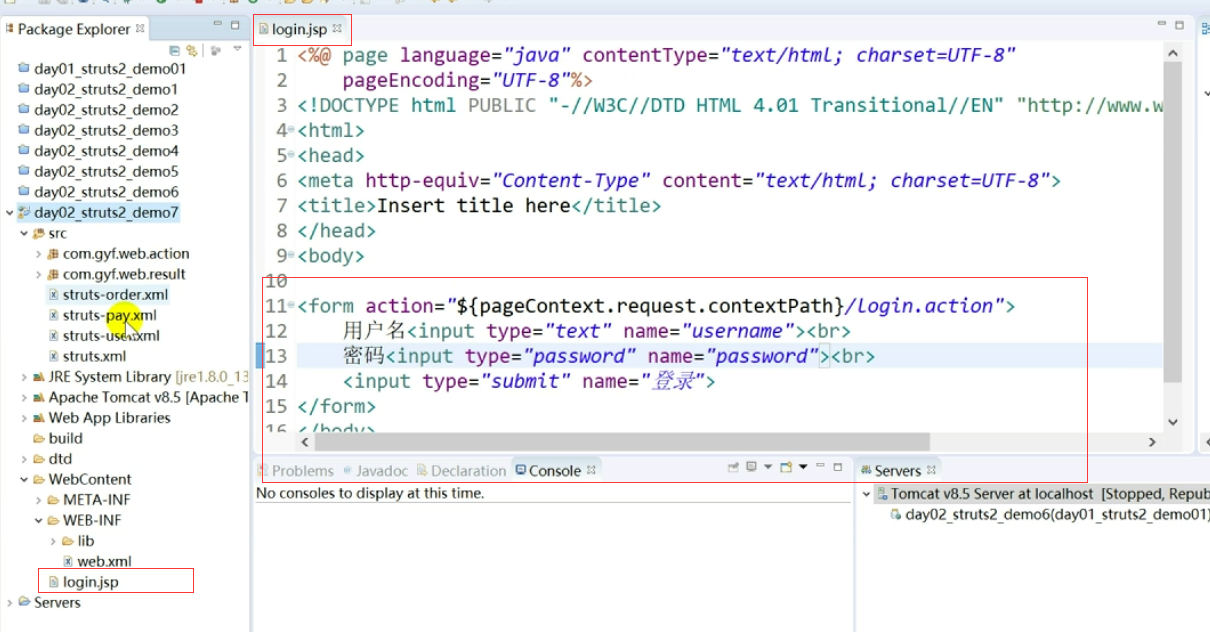Screen dimensions: 1210x632
Task: Maximize the Console view
Action: coord(837,466)
